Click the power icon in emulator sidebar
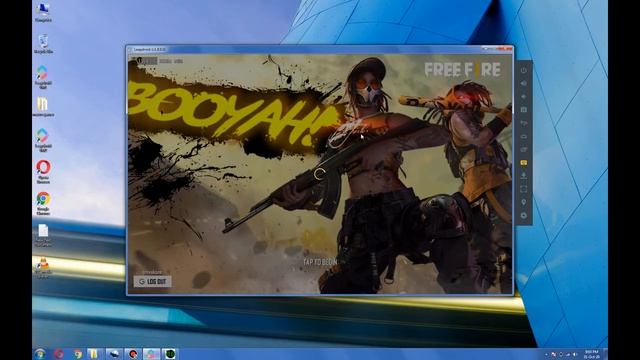Image resolution: width=640 pixels, height=360 pixels. click(524, 70)
